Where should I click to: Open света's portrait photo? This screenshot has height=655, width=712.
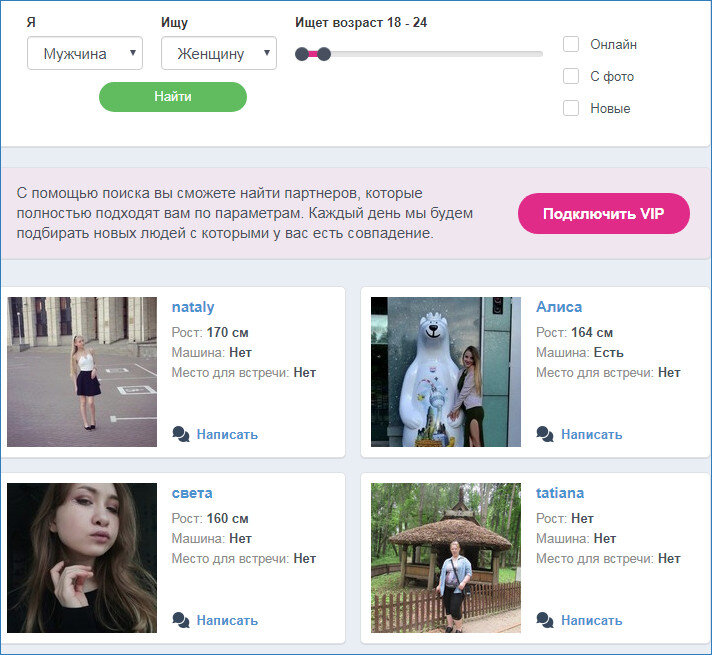[x=82, y=558]
